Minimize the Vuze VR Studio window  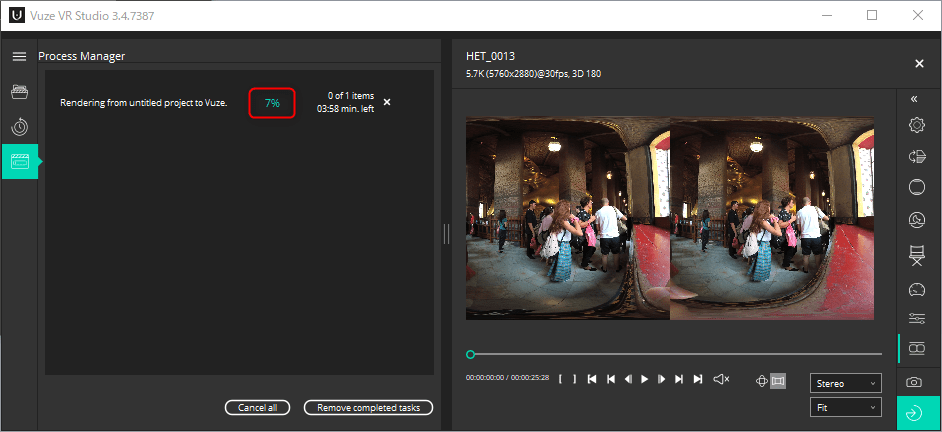click(827, 16)
